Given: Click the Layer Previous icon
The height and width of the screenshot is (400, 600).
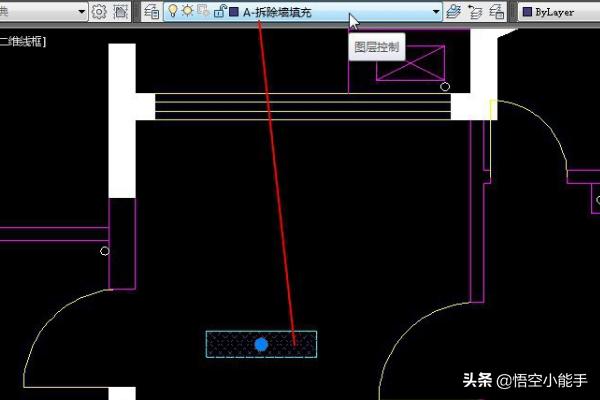Looking at the screenshot, I should coord(476,12).
